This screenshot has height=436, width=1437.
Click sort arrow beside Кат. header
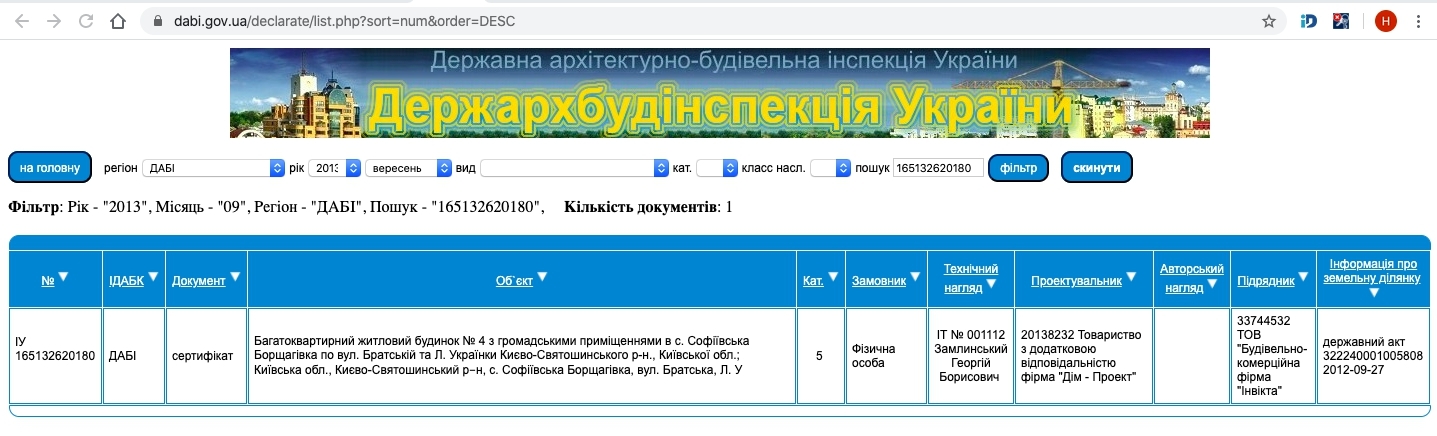[x=833, y=277]
